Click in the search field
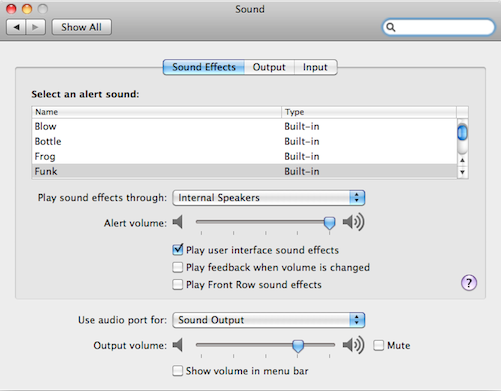The width and height of the screenshot is (501, 391). pyautogui.click(x=439, y=27)
